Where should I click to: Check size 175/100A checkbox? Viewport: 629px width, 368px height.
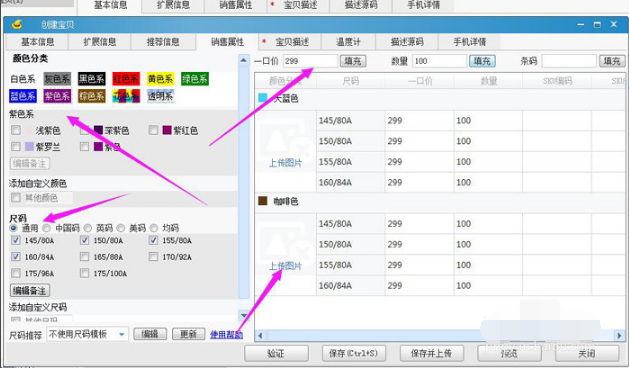pos(84,273)
